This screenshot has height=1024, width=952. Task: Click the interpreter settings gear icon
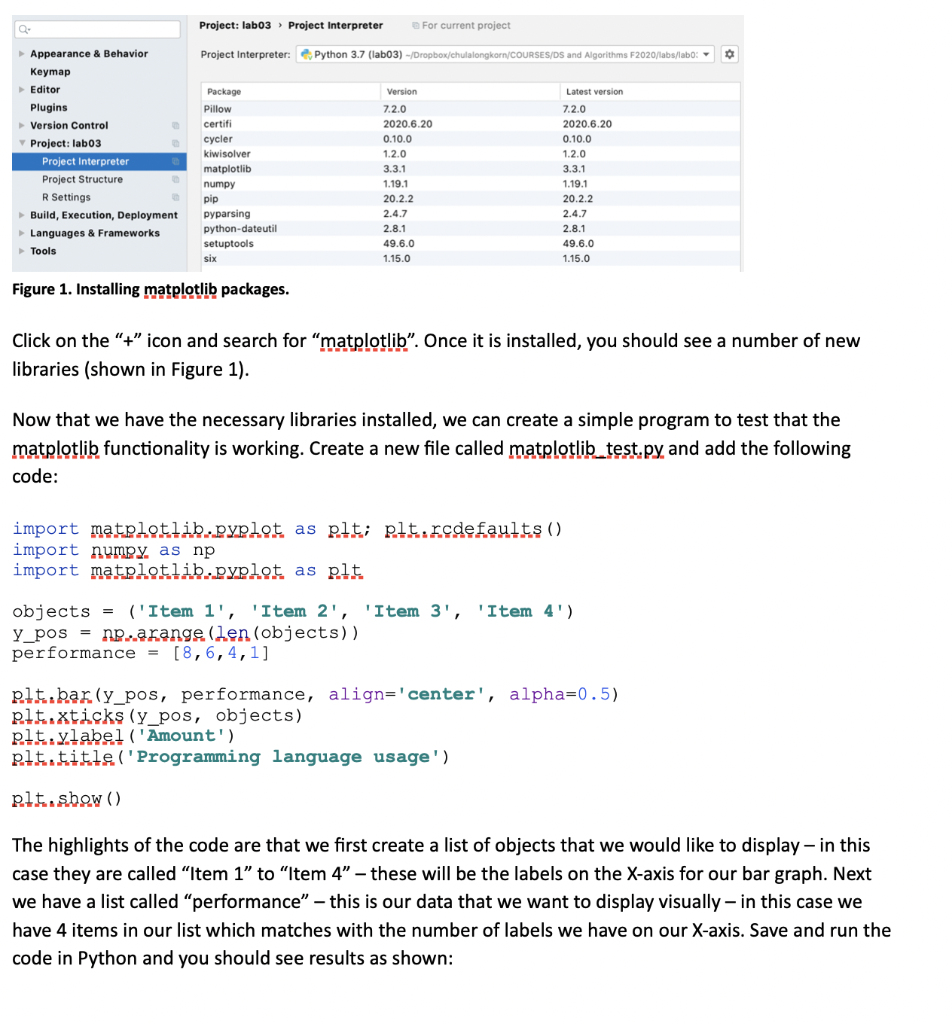[729, 54]
